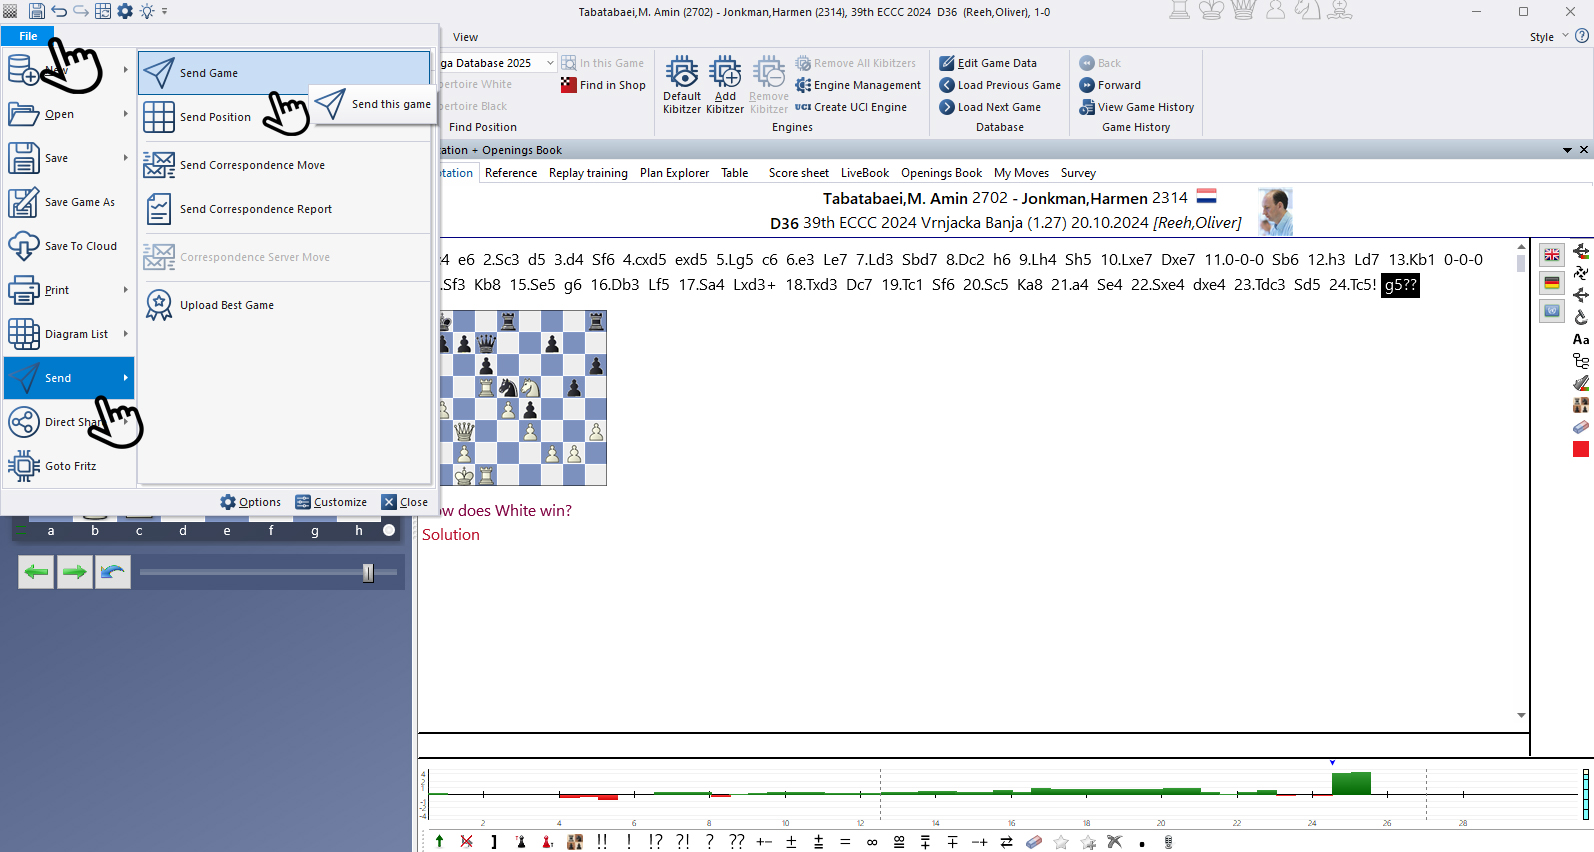Click the Options button in File menu

(251, 502)
